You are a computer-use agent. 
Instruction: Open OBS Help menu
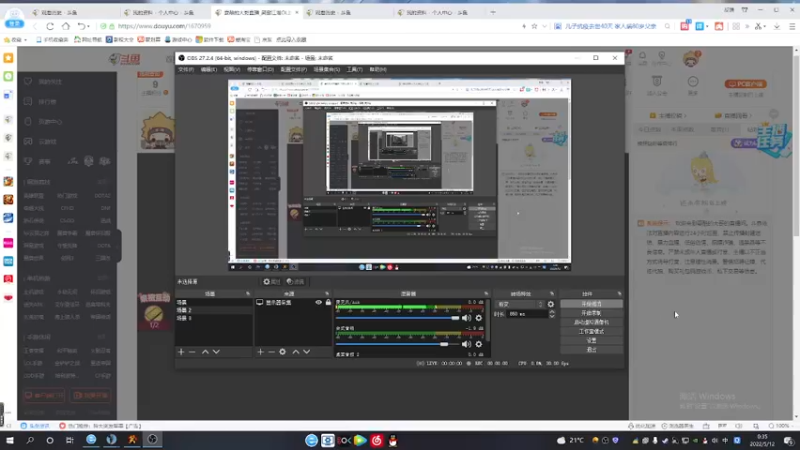(x=378, y=69)
